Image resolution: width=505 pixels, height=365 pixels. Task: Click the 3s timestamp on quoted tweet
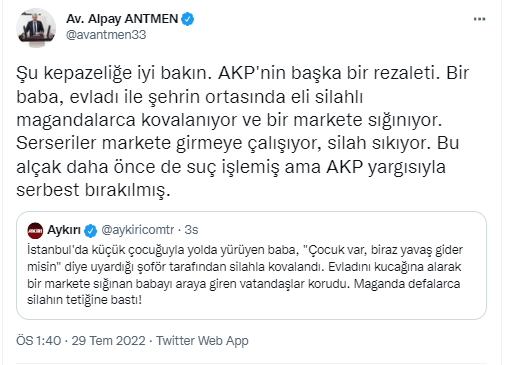click(191, 230)
